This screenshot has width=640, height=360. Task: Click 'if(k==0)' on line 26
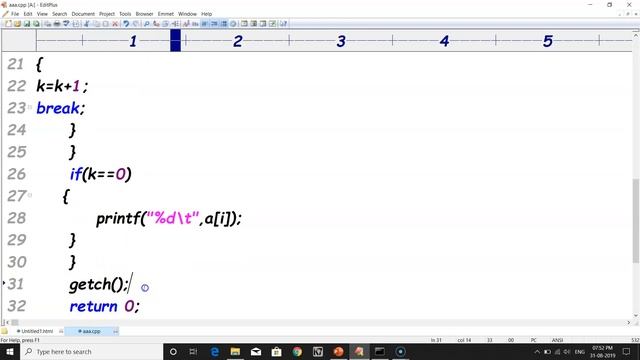point(100,174)
